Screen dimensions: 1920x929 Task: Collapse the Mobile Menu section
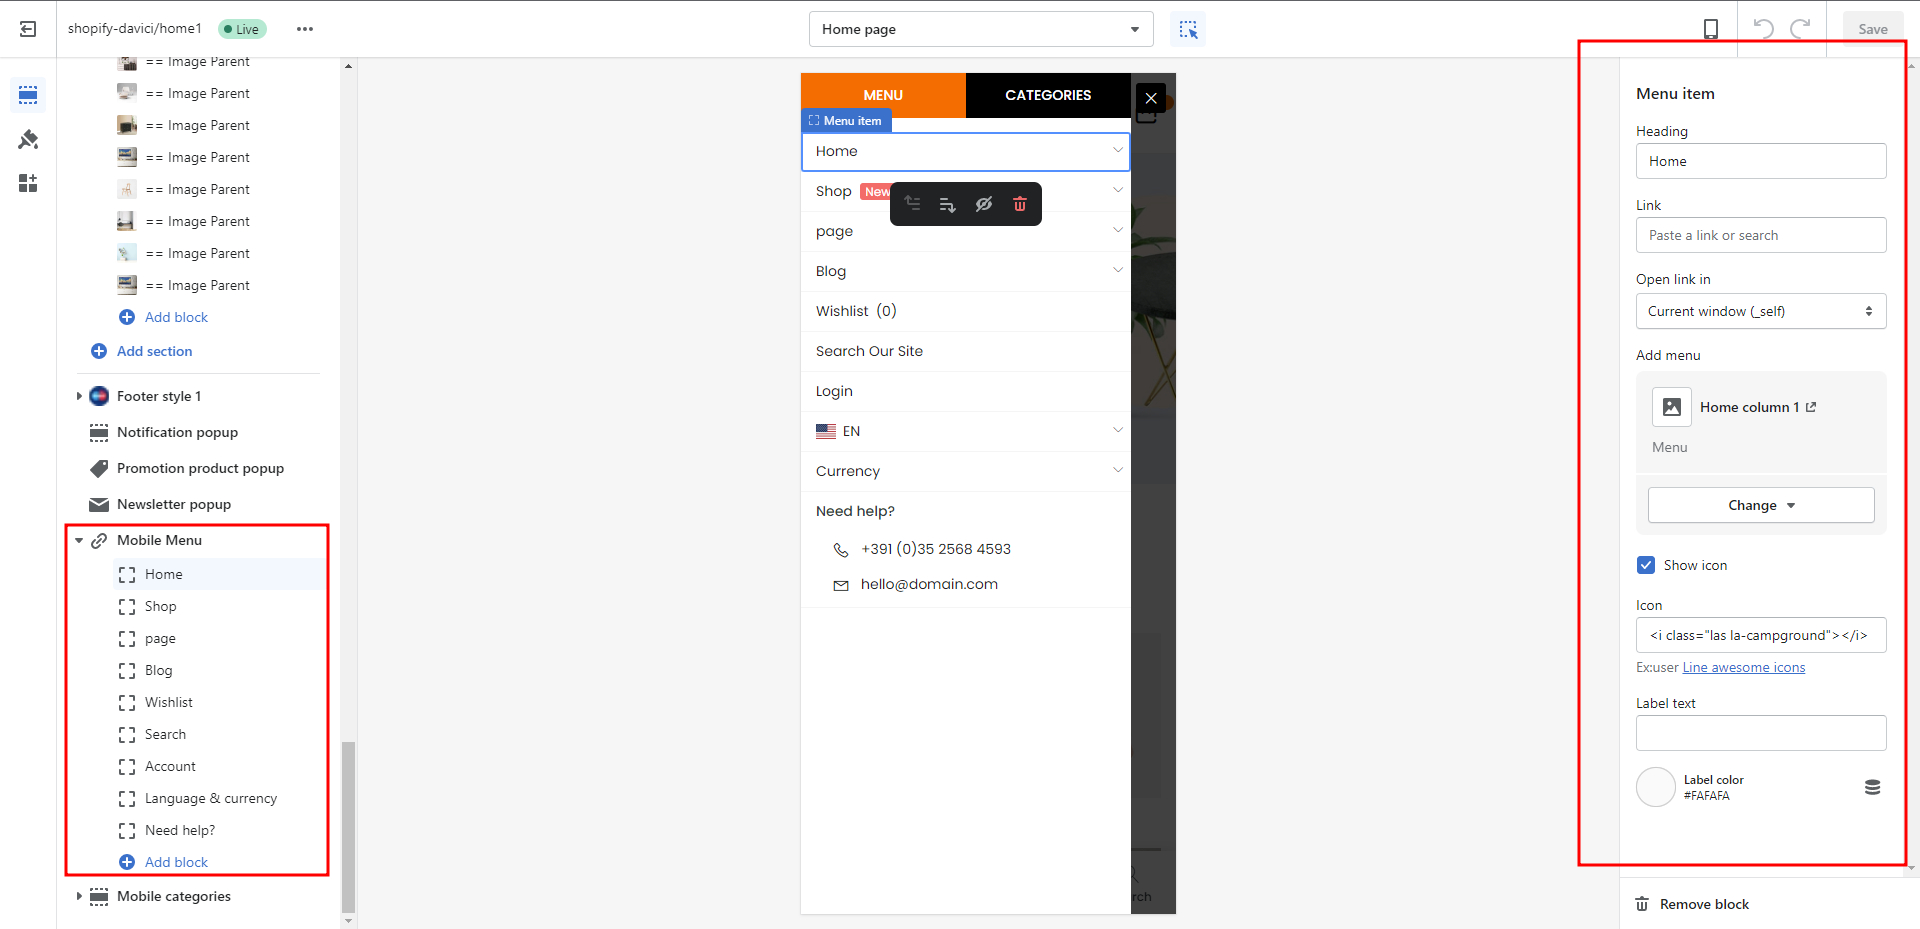[79, 540]
